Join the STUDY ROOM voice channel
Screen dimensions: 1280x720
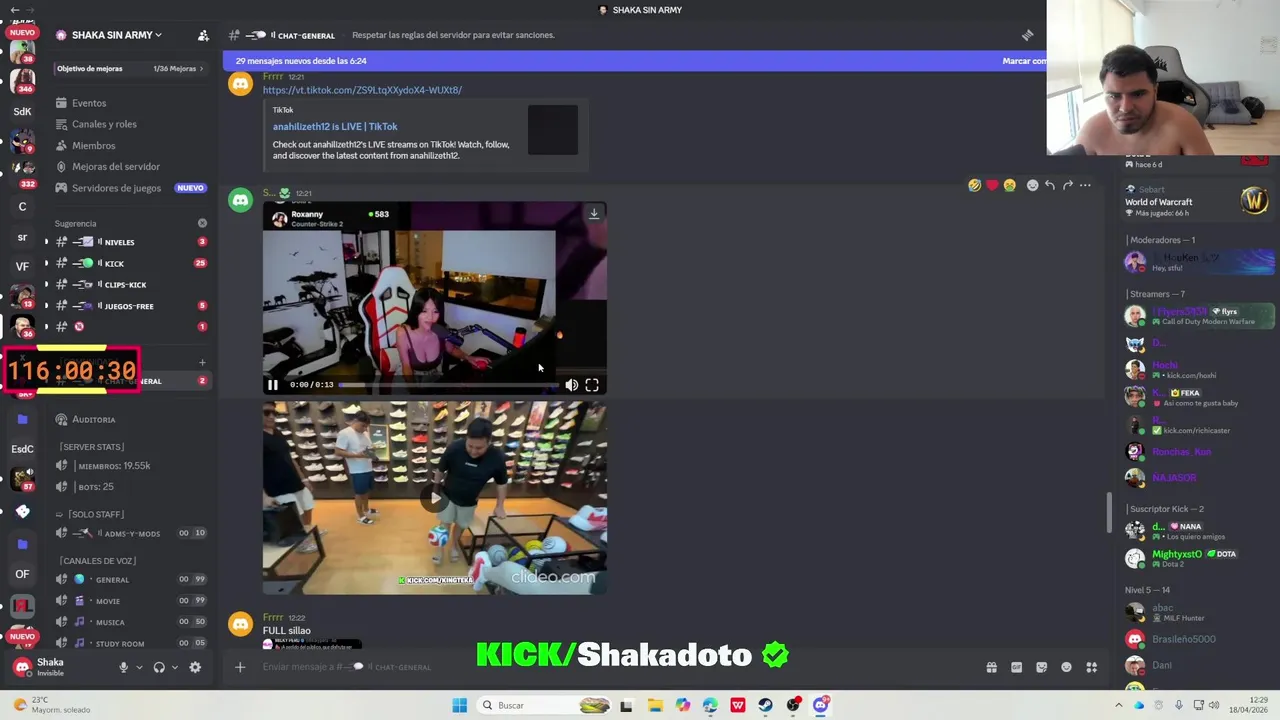[130, 643]
